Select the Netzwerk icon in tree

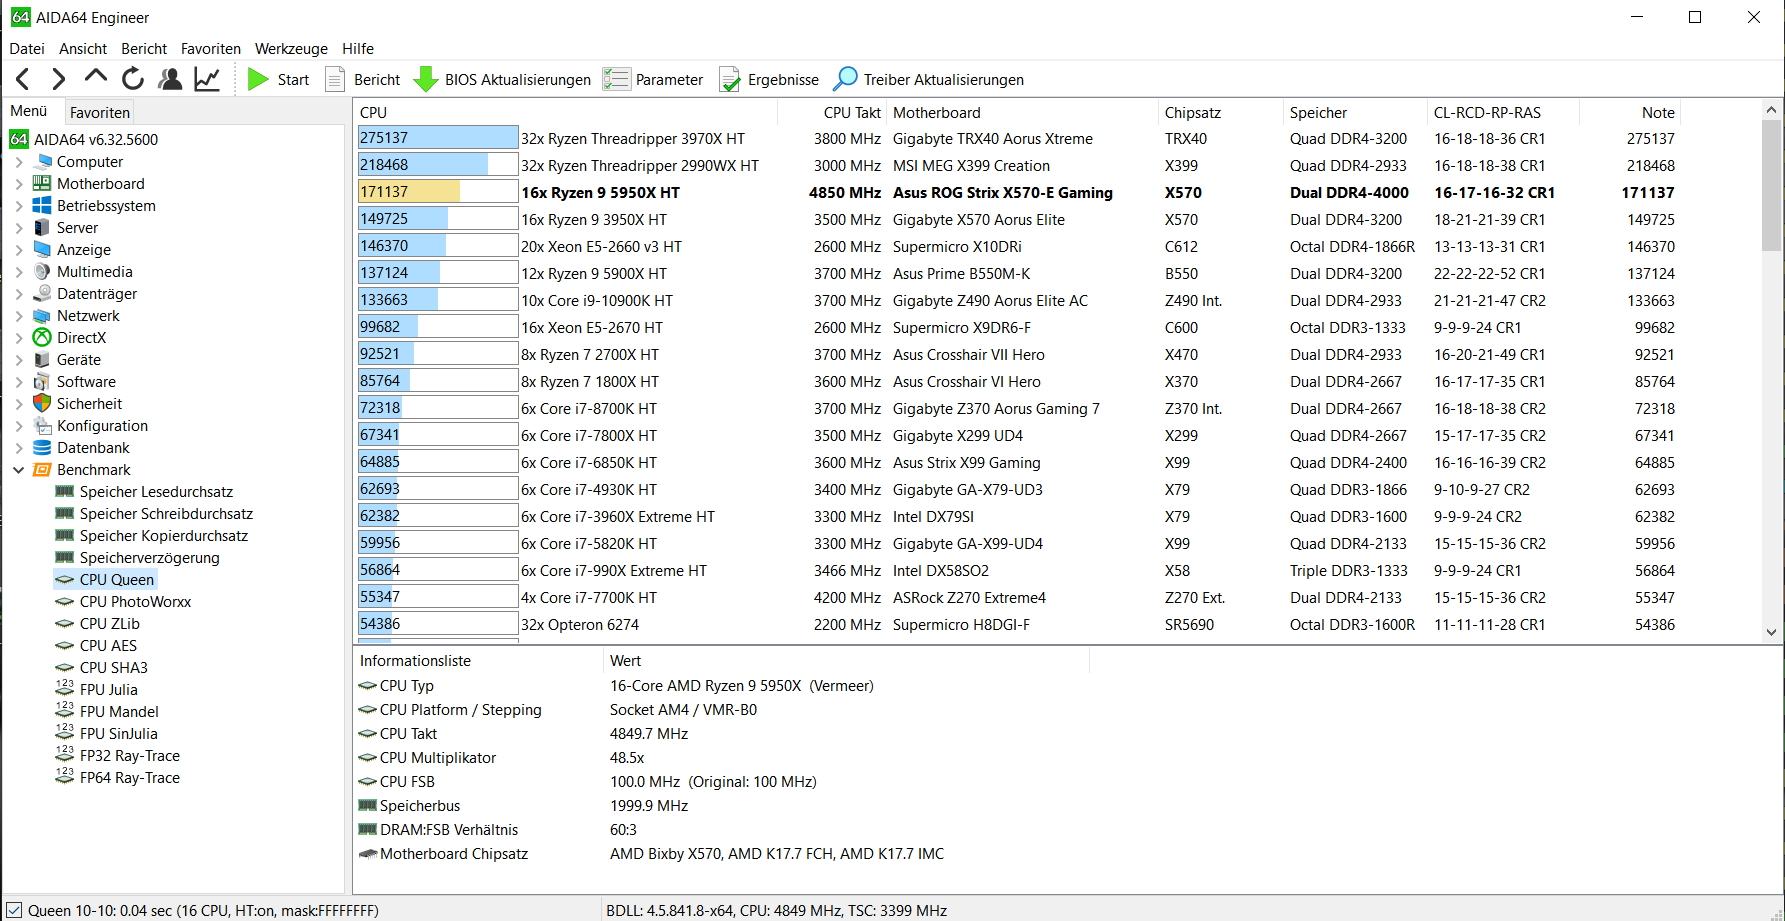click(42, 315)
